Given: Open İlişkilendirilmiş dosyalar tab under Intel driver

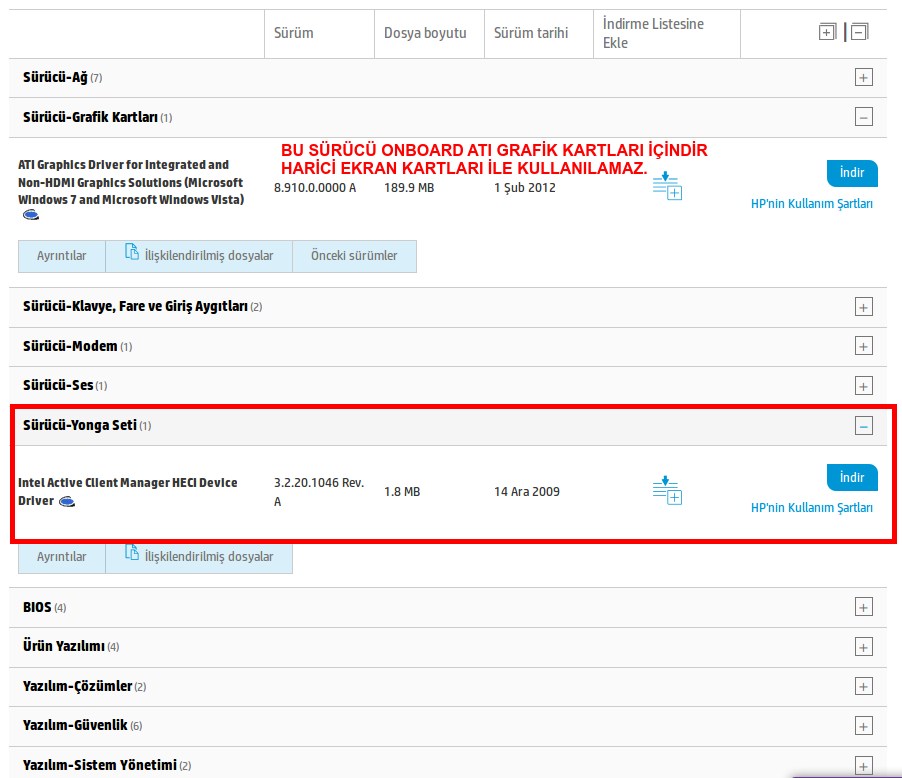Looking at the screenshot, I should click(x=199, y=557).
